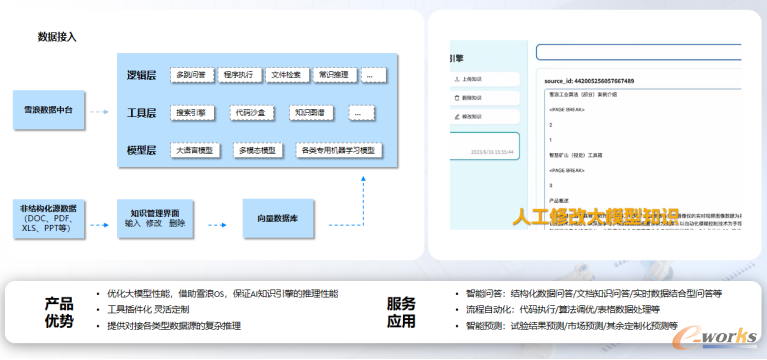Click the 优化大模型性能 bullet line
This screenshot has height=360, width=767.
coord(223,294)
